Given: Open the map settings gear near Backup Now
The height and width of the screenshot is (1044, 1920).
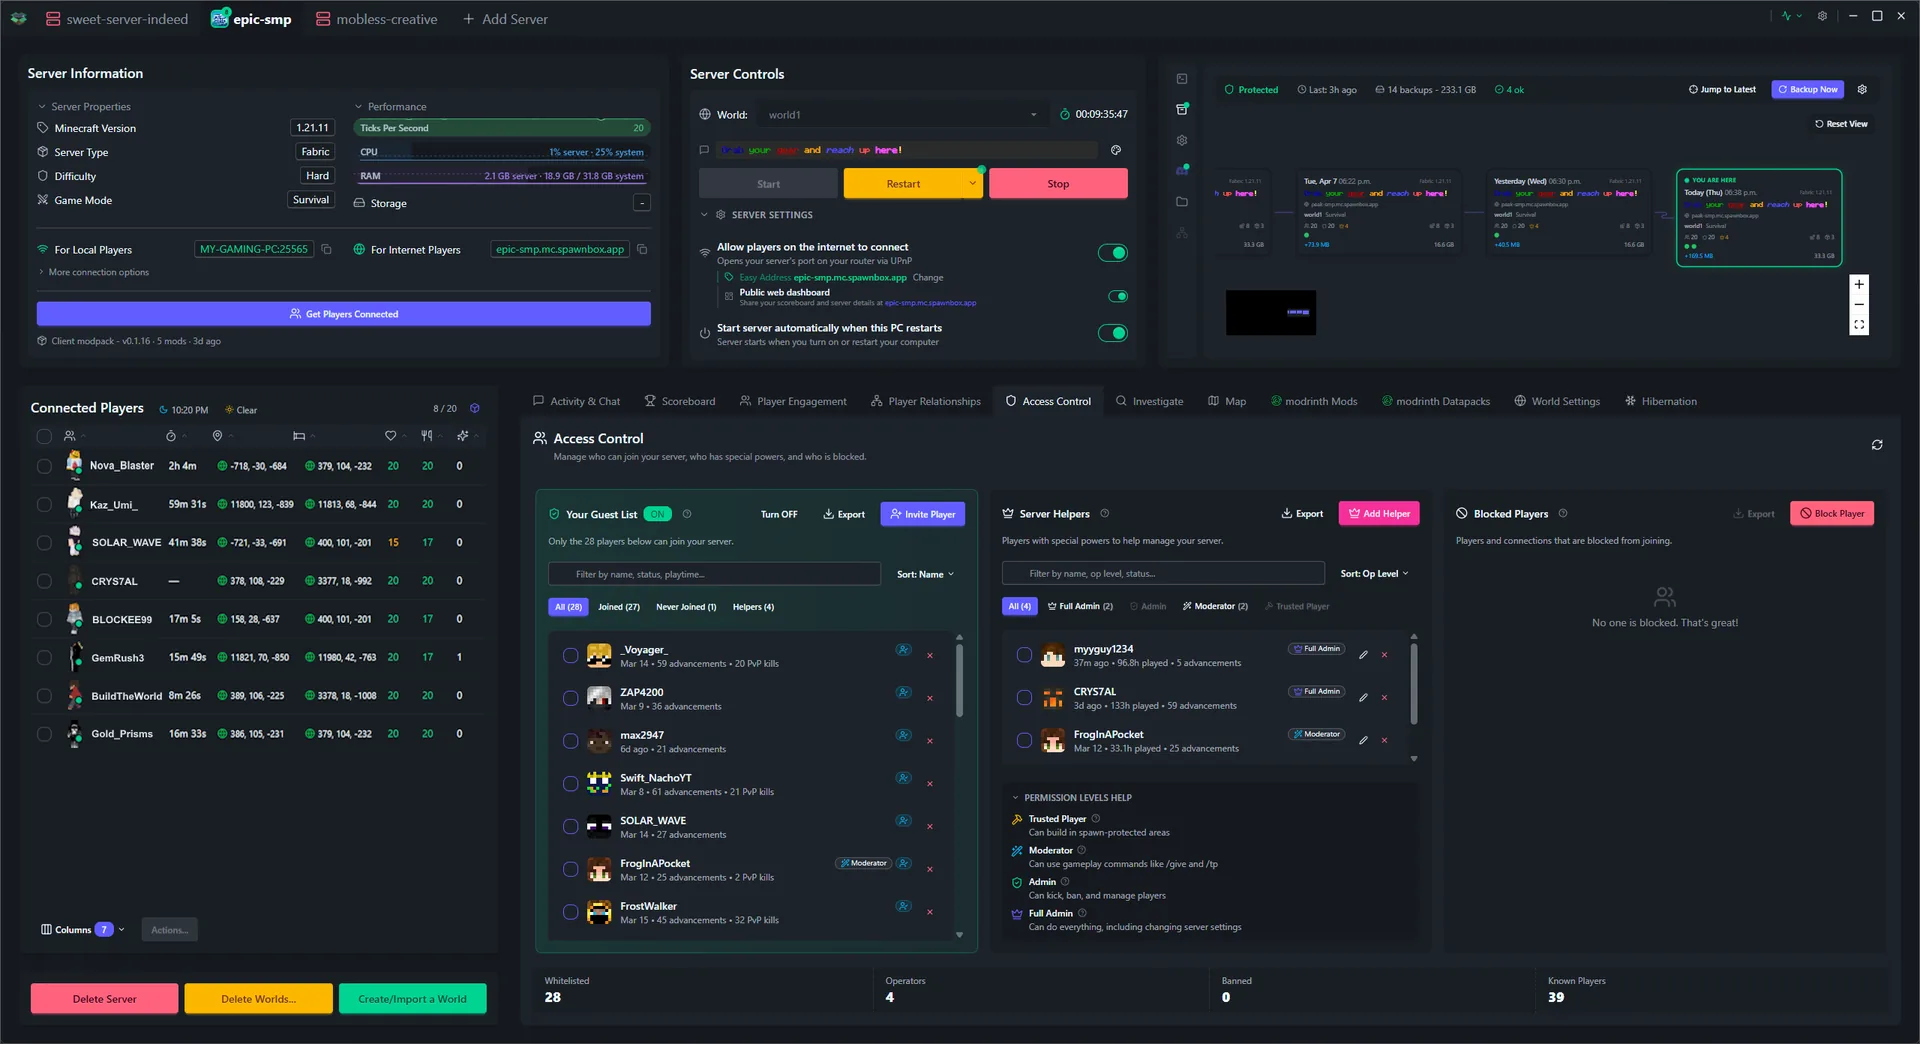Looking at the screenshot, I should click(x=1862, y=89).
